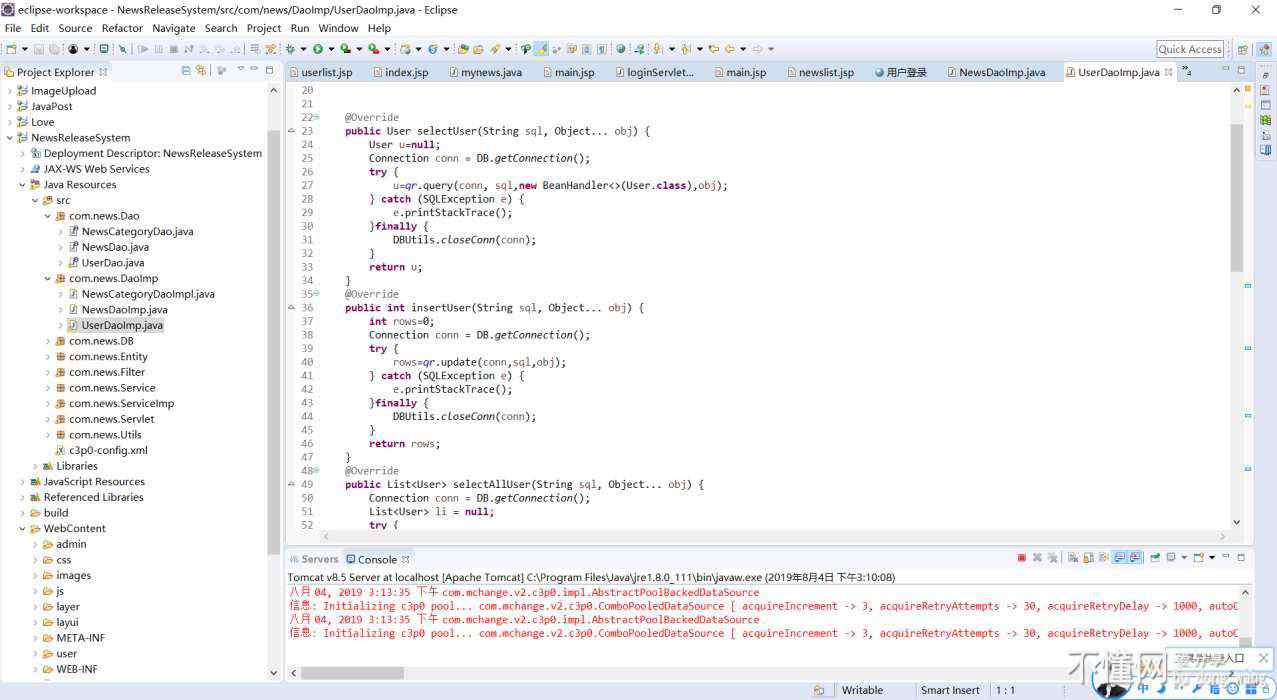
Task: Open the Refactor menu
Action: click(x=122, y=28)
